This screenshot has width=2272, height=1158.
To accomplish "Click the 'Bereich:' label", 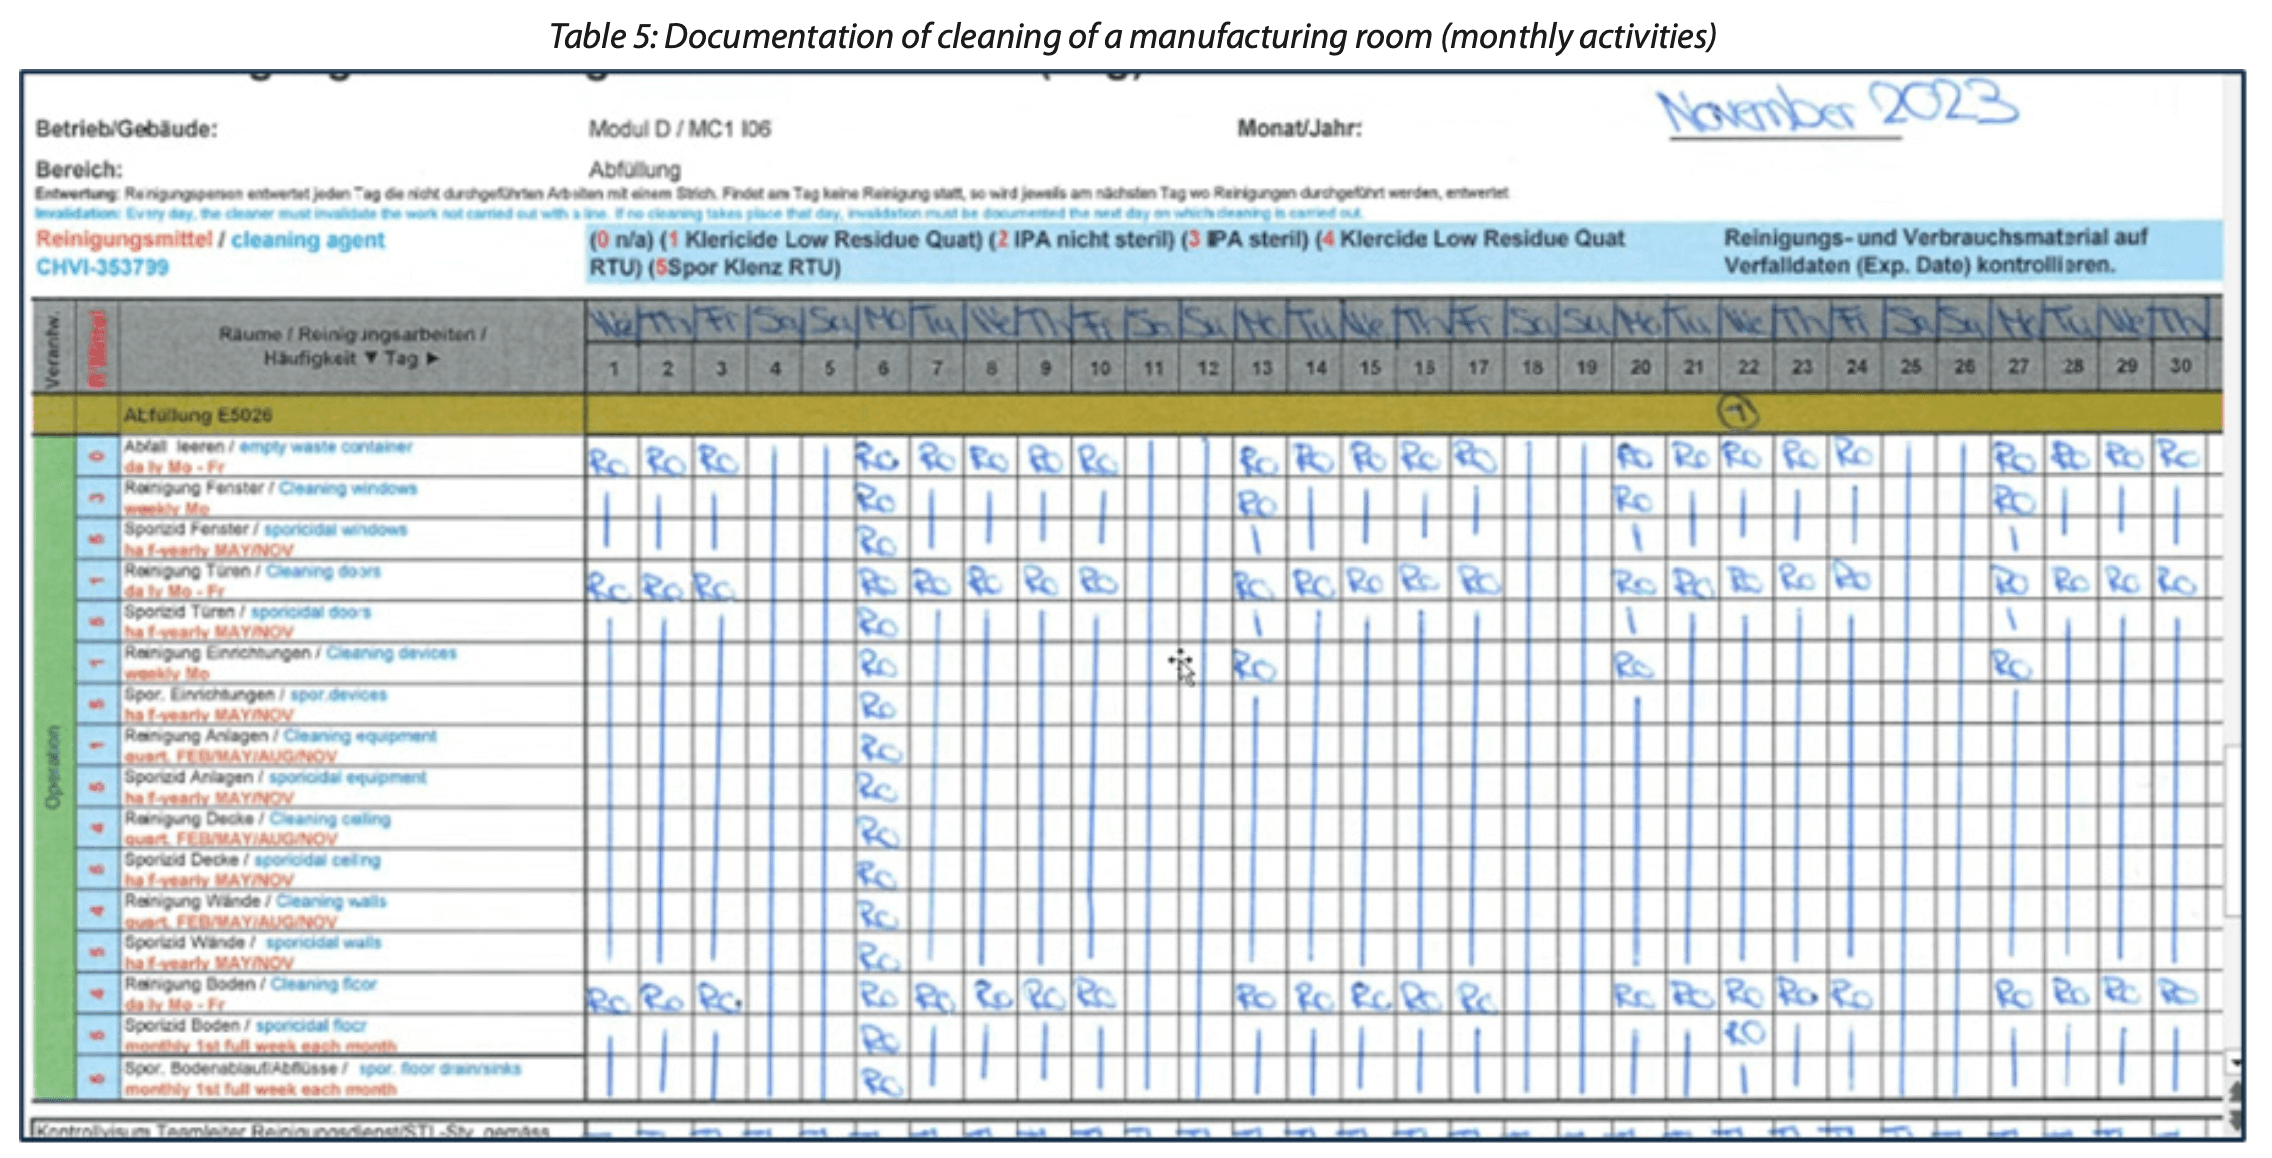I will [x=79, y=169].
